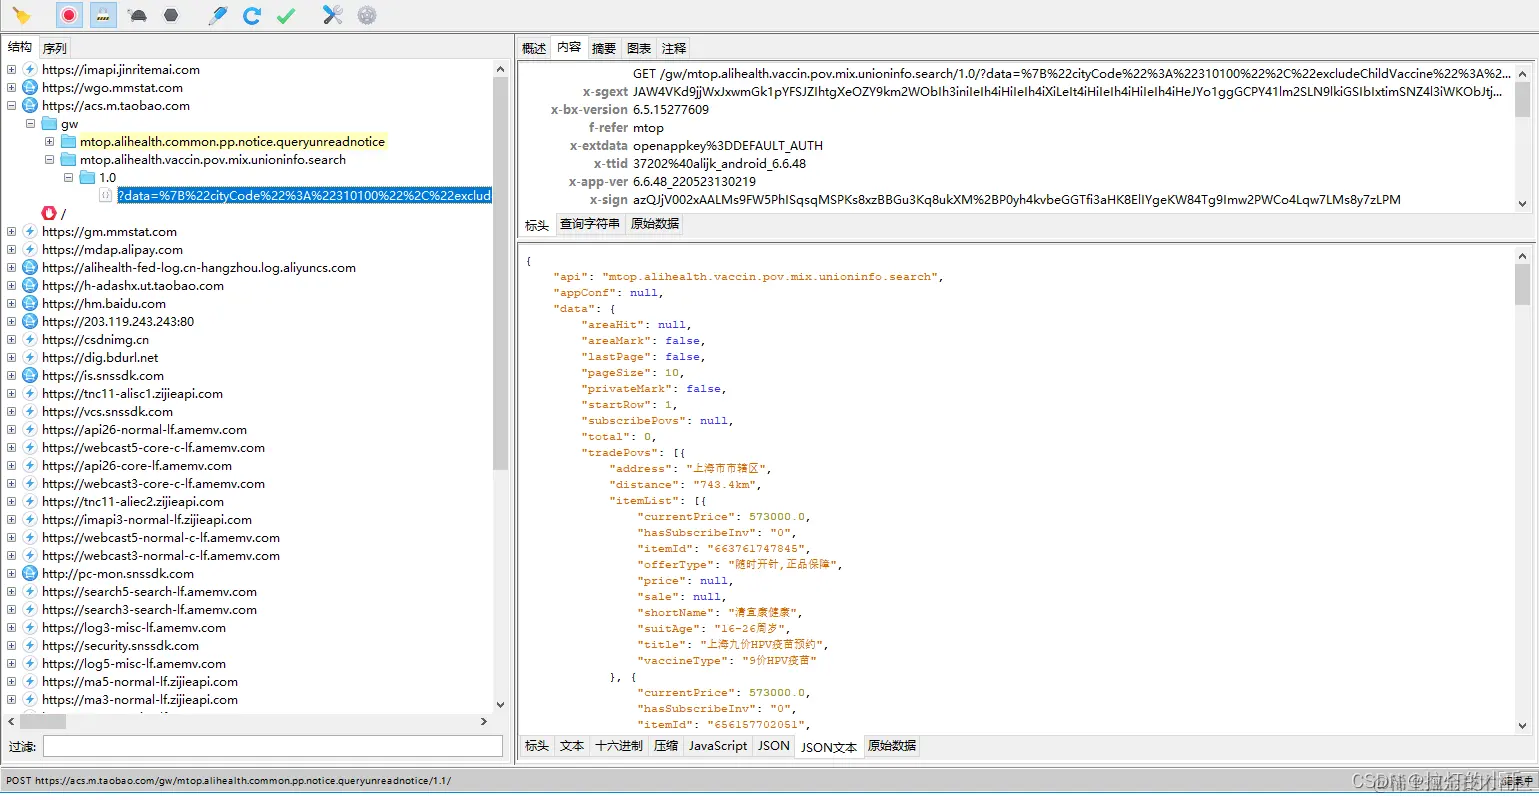The width and height of the screenshot is (1539, 800).
Task: Select https://tnc11-alisc1.zijieapi.com row
Action: point(132,394)
